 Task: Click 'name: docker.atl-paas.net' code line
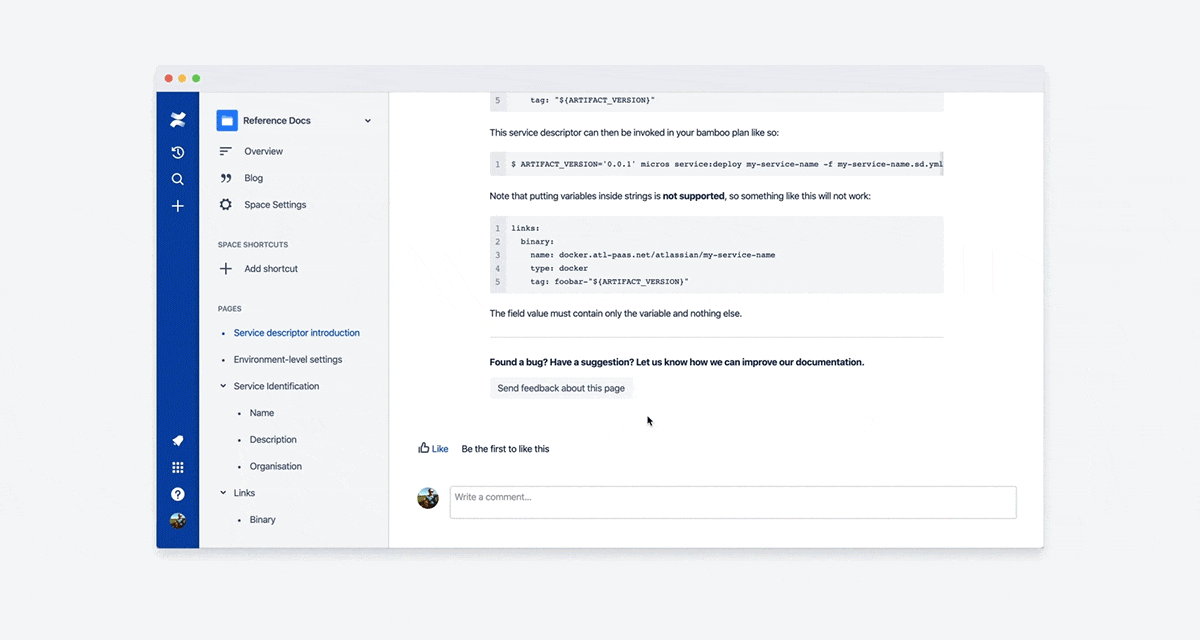pyautogui.click(x=653, y=255)
